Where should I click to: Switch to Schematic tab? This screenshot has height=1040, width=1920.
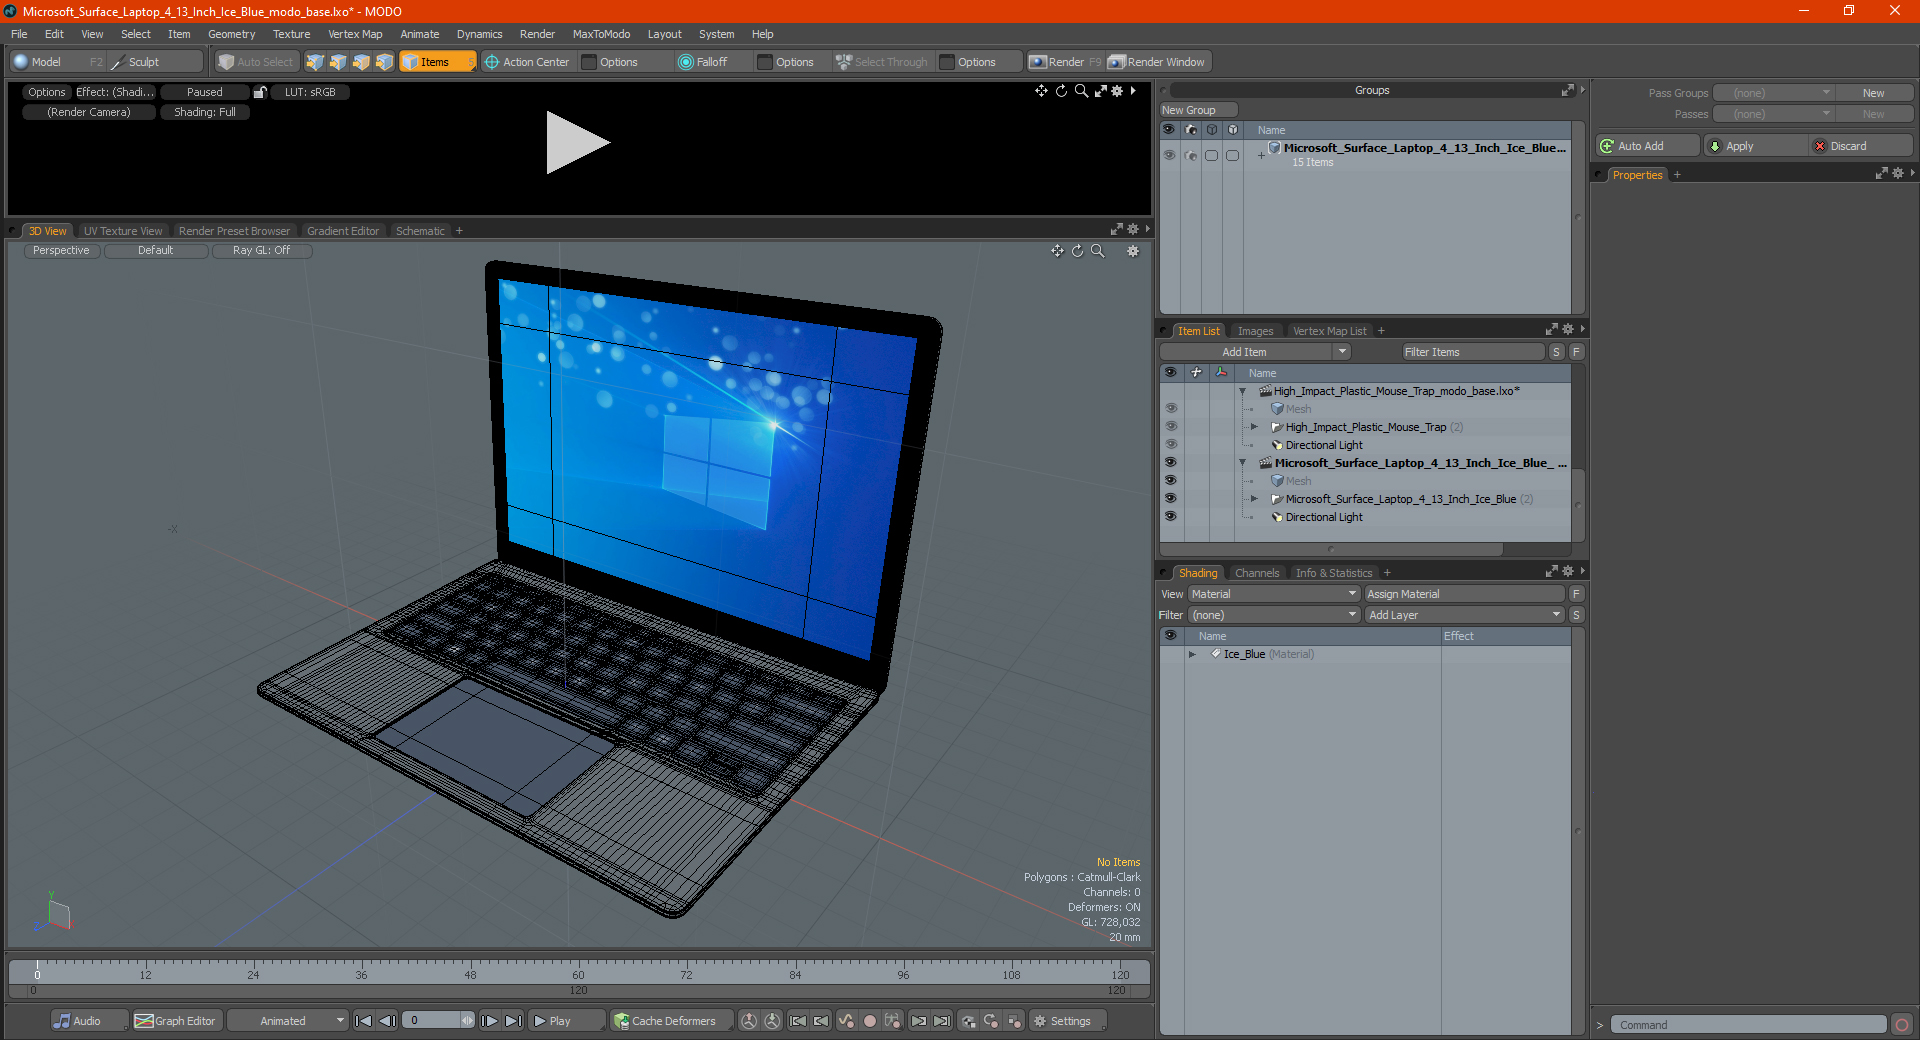420,231
